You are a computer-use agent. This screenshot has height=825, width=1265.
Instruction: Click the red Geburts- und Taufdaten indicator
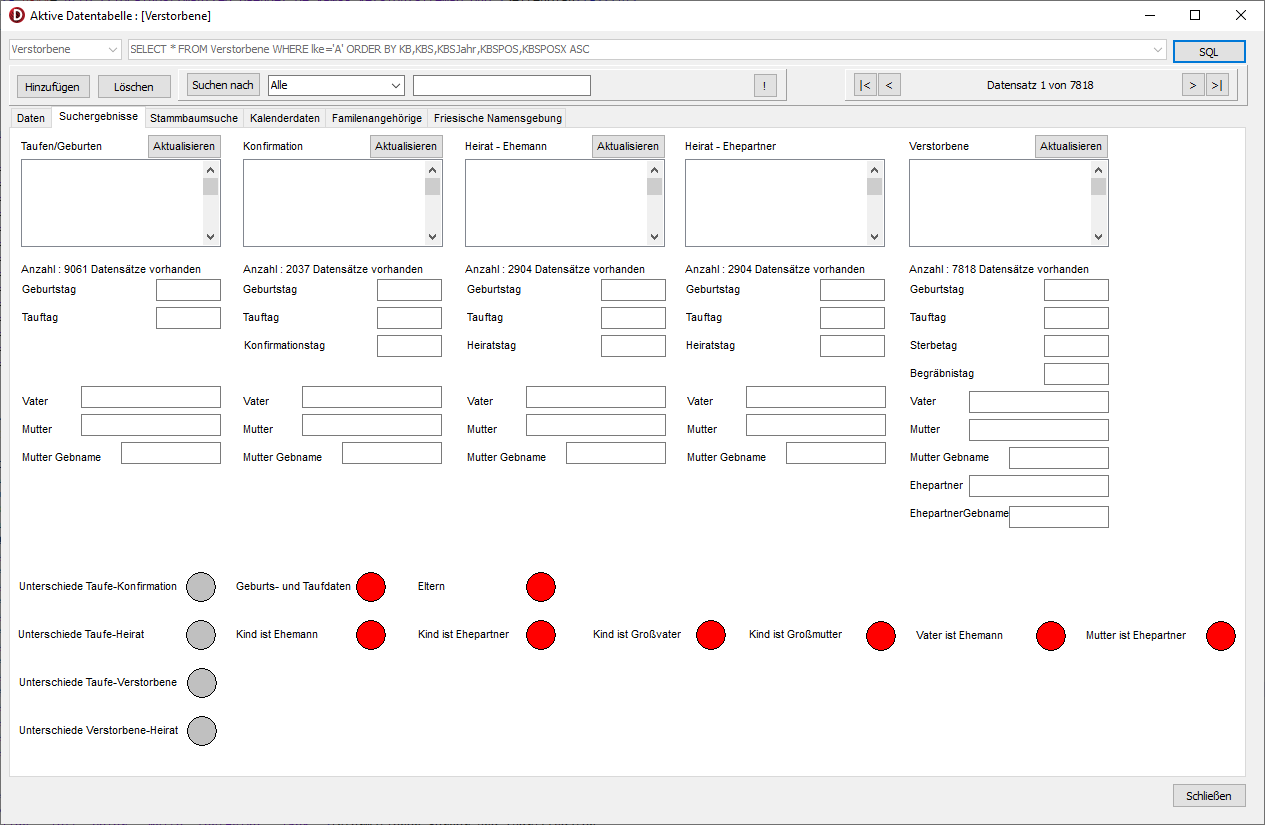(371, 587)
